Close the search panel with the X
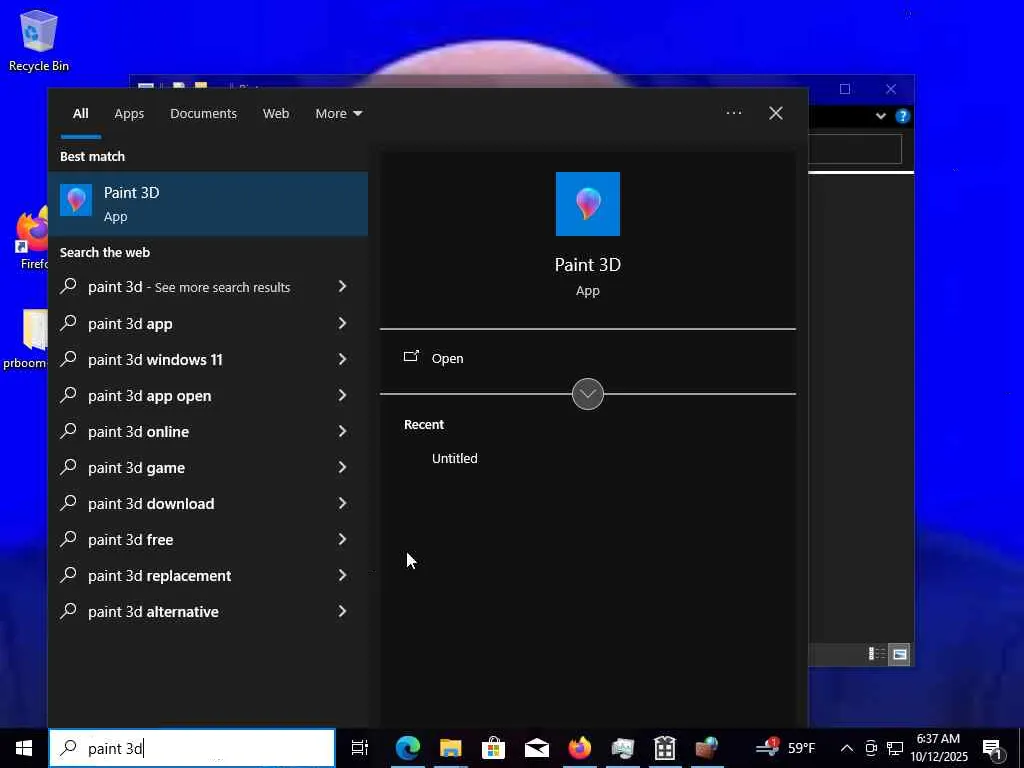1024x768 pixels. (x=776, y=113)
